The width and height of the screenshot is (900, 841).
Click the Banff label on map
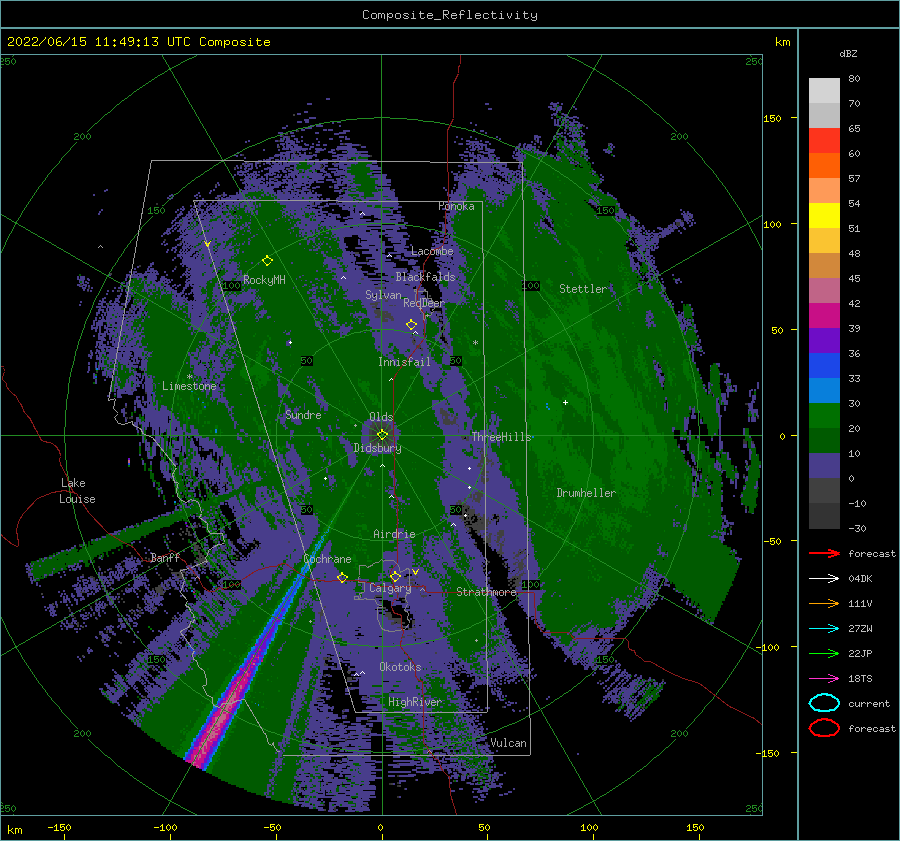(165, 557)
